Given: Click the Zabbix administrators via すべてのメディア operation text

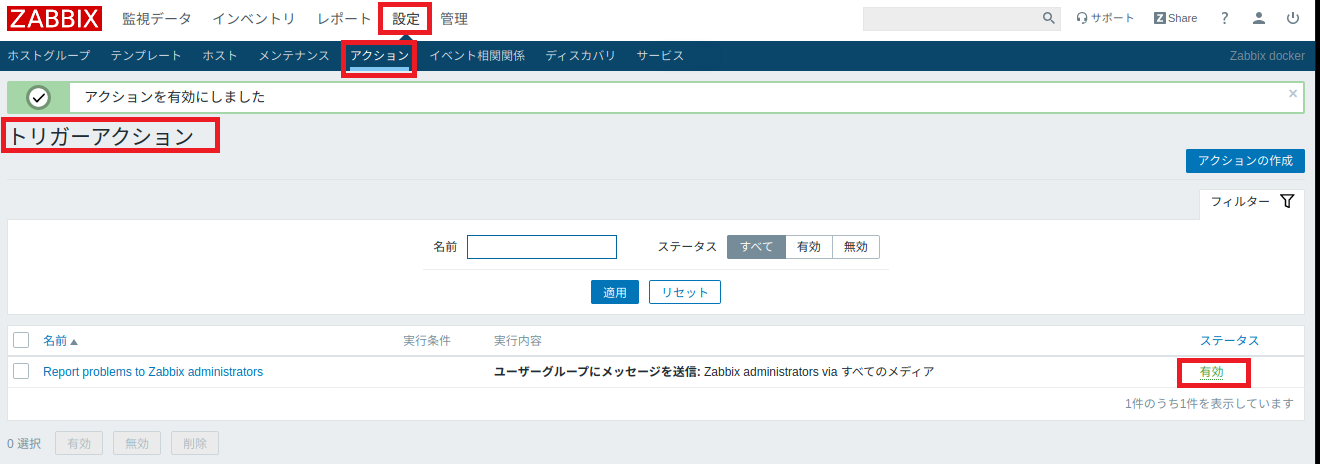Looking at the screenshot, I should click(x=819, y=372).
